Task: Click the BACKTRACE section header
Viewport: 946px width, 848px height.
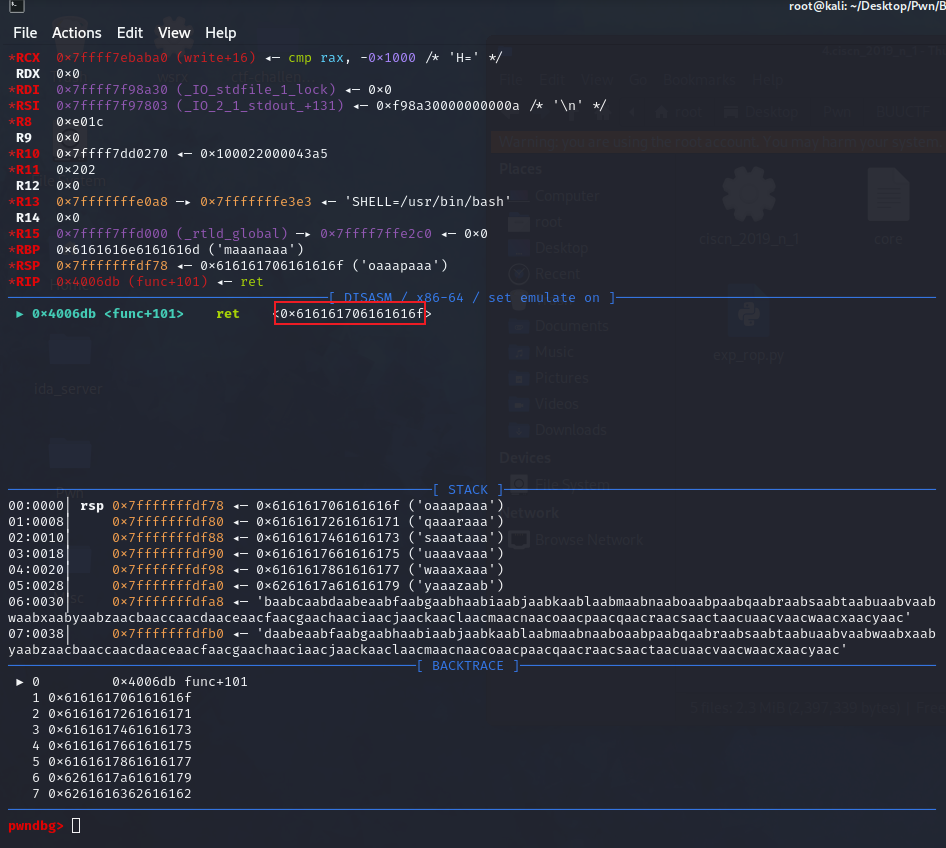Action: [x=468, y=665]
